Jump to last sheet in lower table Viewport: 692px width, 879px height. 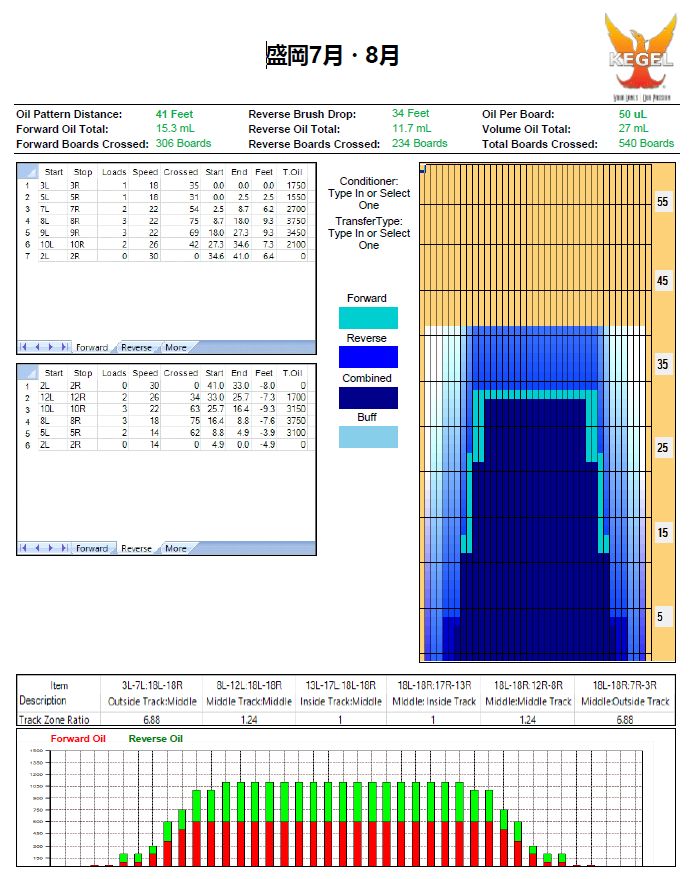tap(64, 548)
